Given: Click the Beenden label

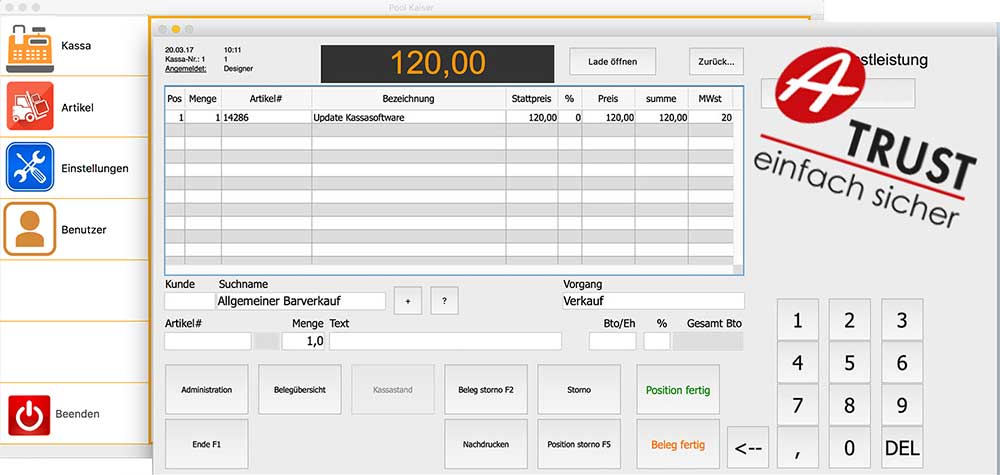Looking at the screenshot, I should click(77, 414).
